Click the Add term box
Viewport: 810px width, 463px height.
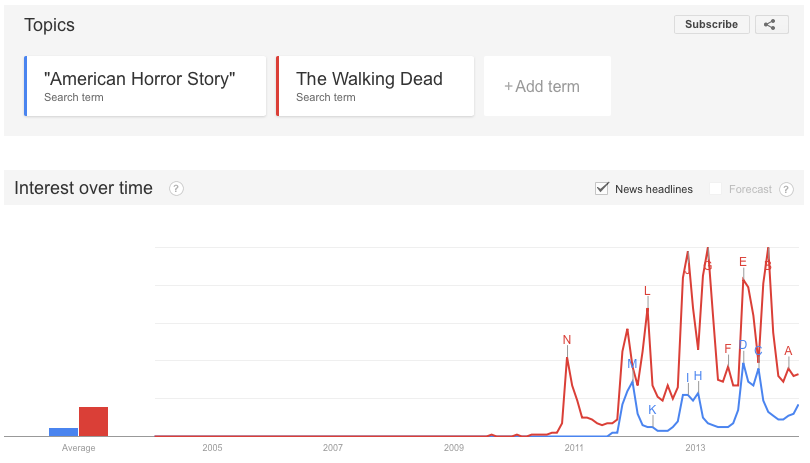(x=547, y=86)
